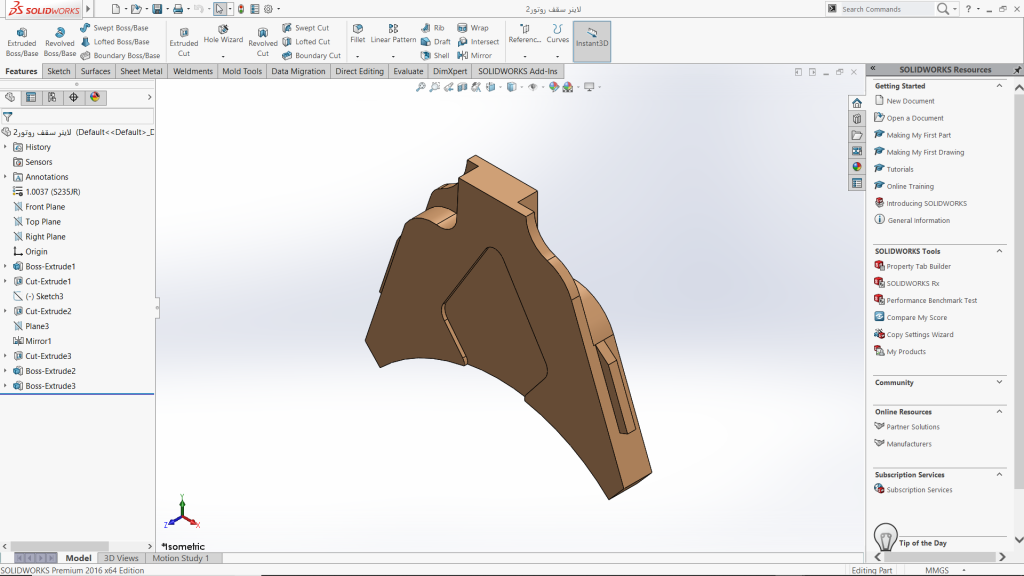Collapse the Getting Started section

coord(999,86)
